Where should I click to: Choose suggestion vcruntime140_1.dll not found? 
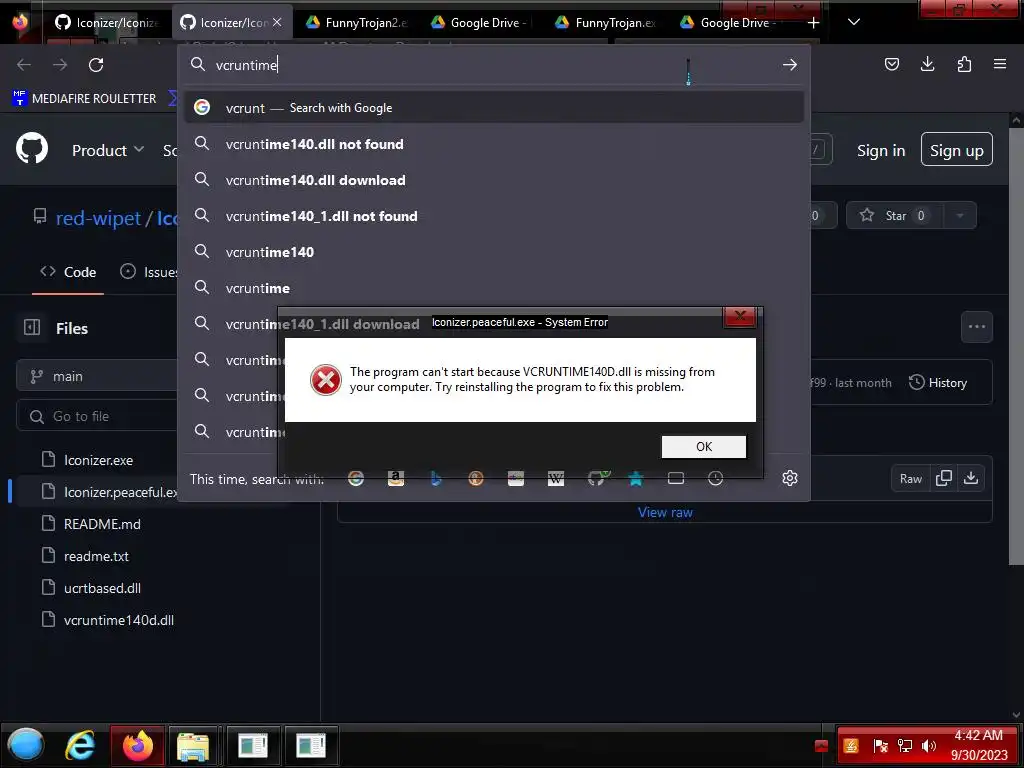coord(494,216)
